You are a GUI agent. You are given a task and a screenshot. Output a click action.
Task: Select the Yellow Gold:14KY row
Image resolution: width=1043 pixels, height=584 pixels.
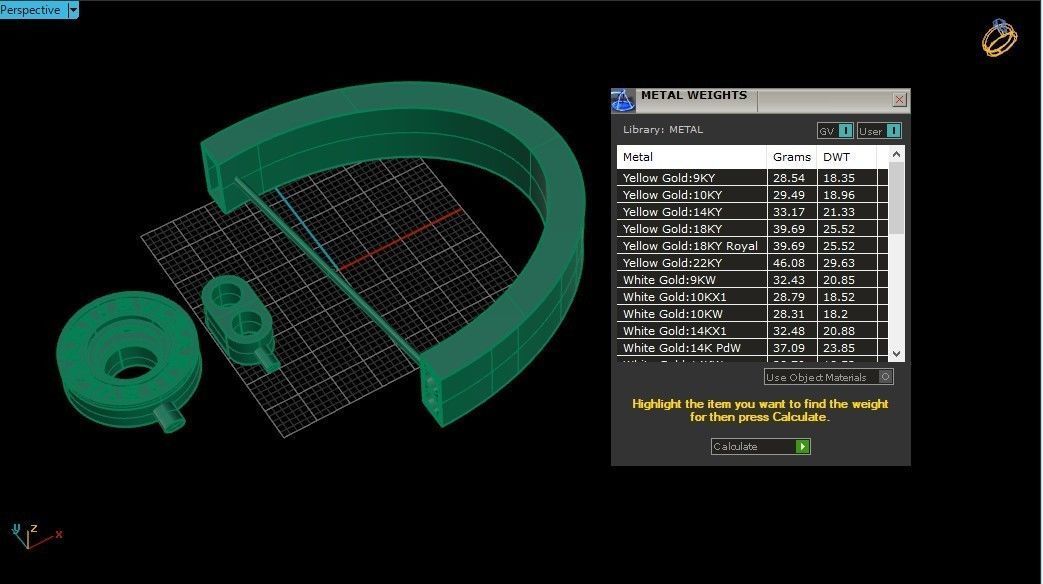pyautogui.click(x=752, y=212)
